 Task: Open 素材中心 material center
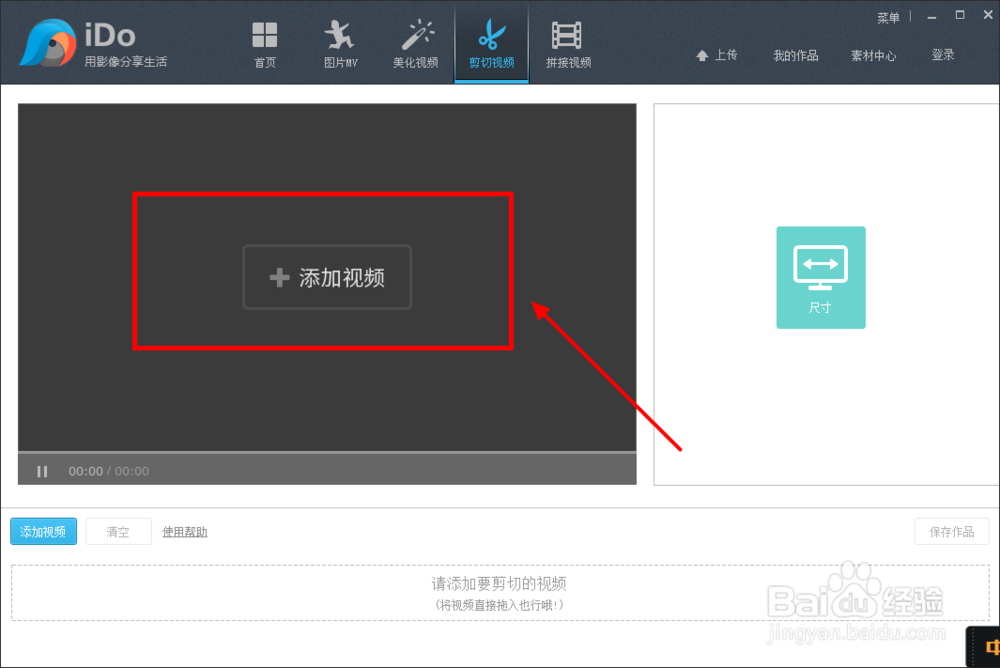click(873, 56)
